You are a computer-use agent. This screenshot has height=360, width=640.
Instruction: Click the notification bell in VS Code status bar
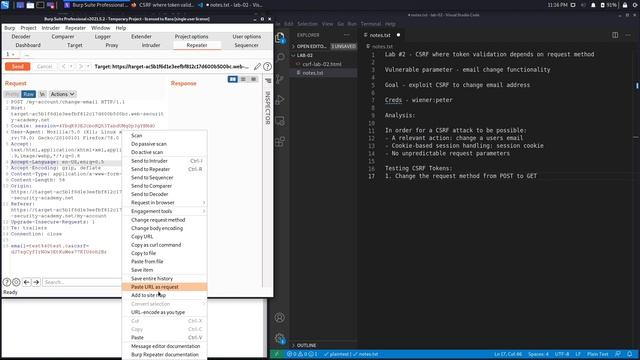(630, 354)
